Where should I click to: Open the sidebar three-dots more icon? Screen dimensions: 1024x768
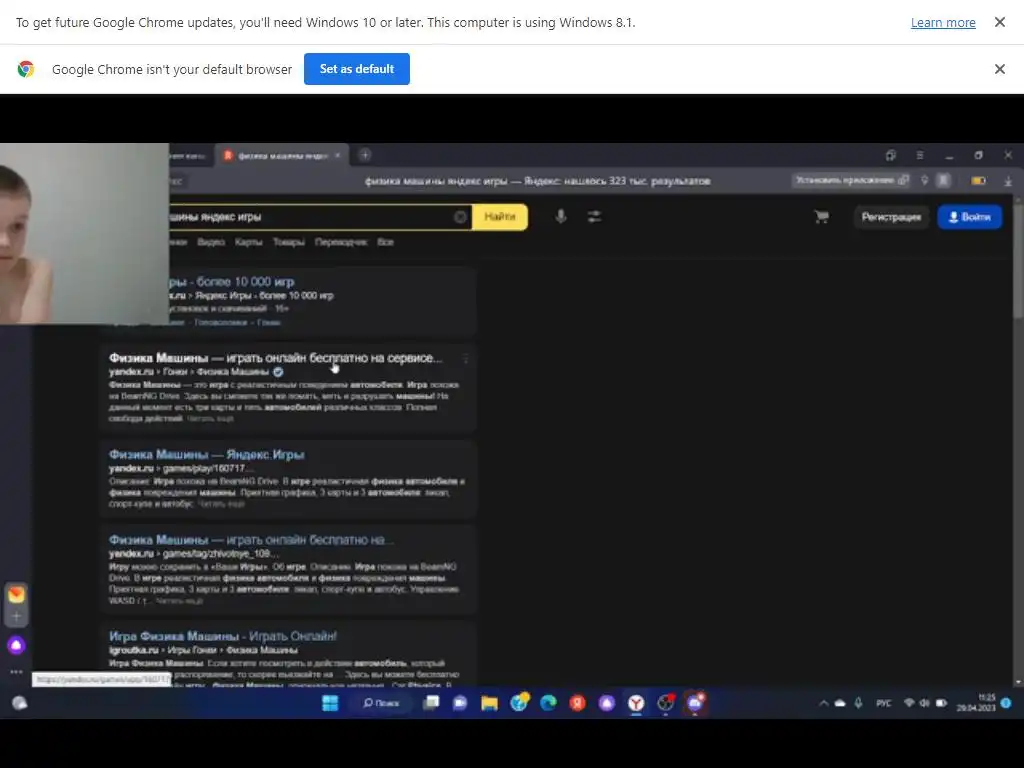[16, 671]
